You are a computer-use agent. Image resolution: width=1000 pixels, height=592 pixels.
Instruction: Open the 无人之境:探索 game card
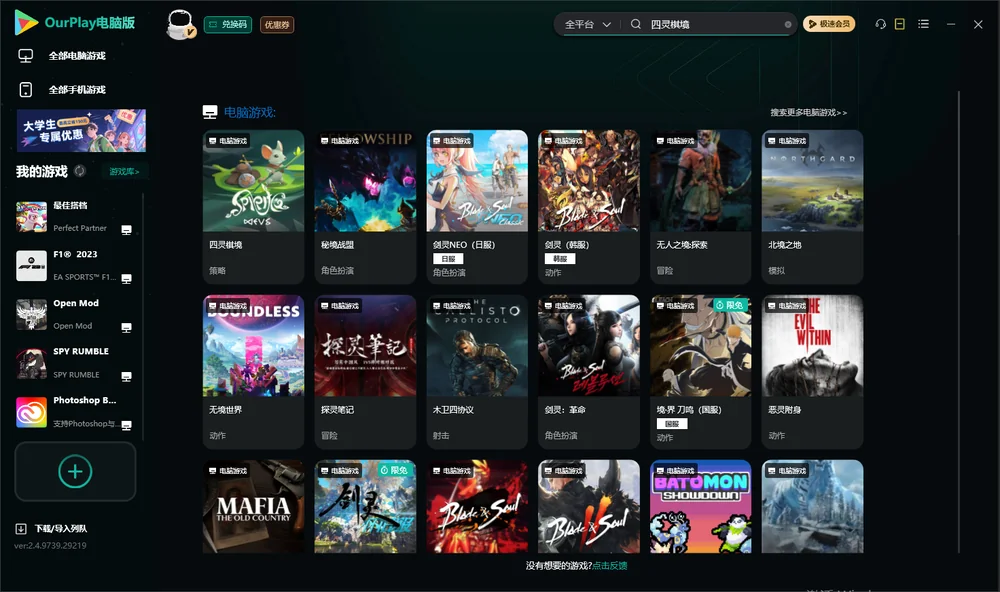[x=700, y=207]
